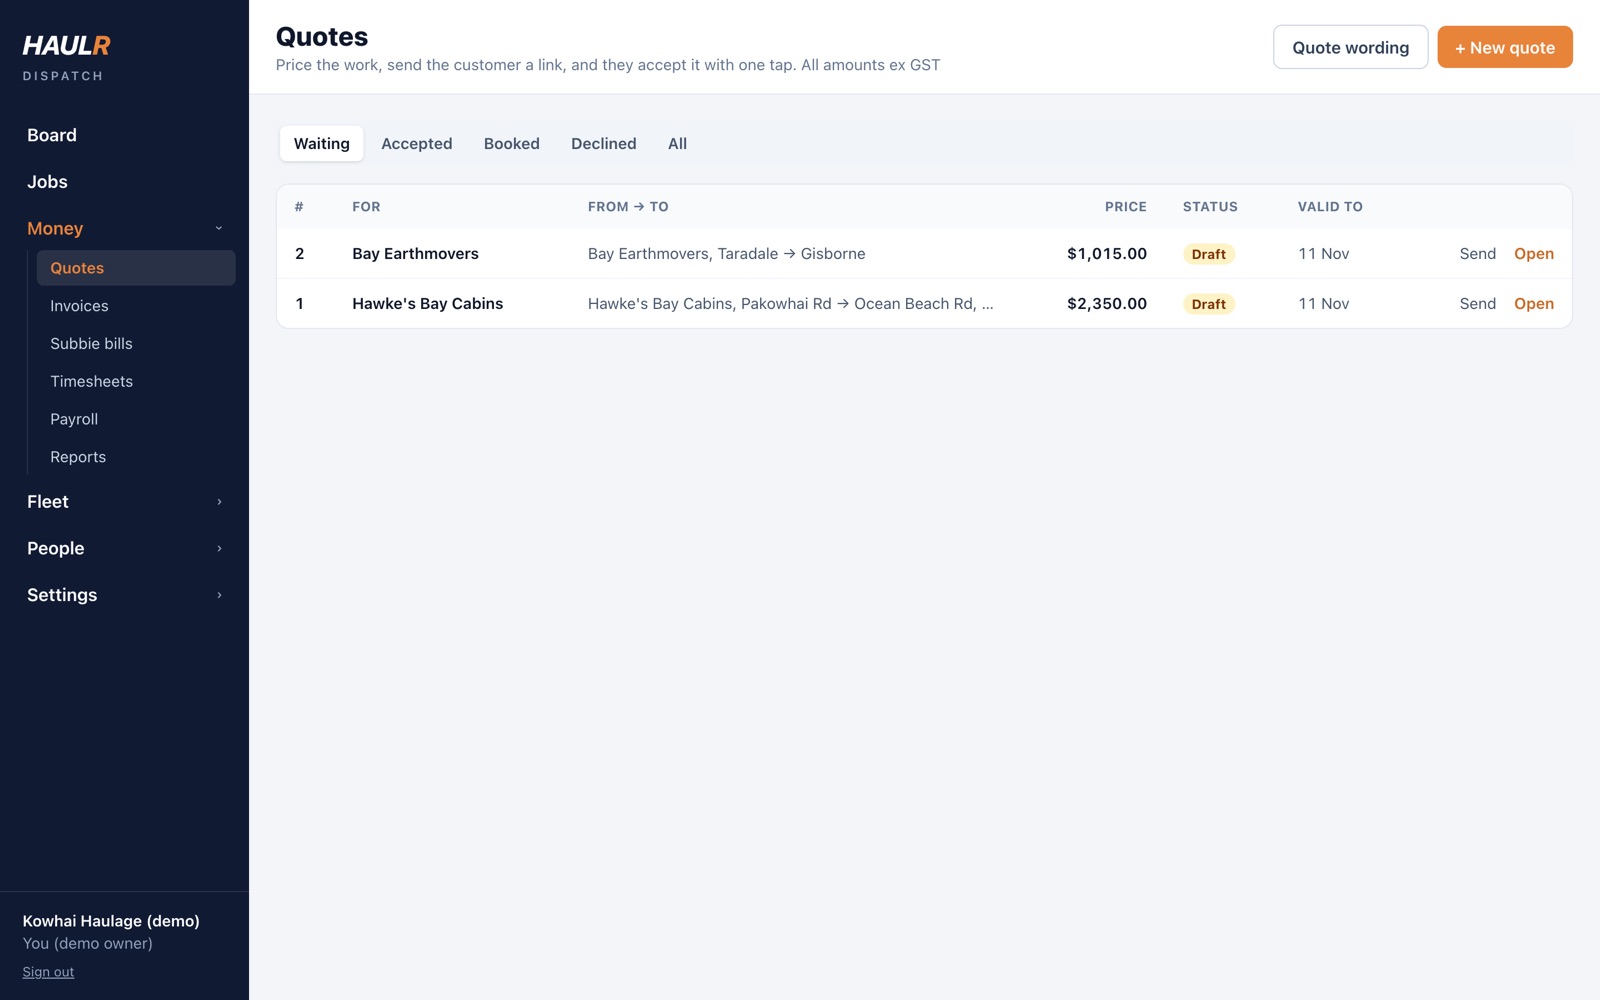
Task: Click the Bay Earthmovers customer name
Action: pos(415,254)
